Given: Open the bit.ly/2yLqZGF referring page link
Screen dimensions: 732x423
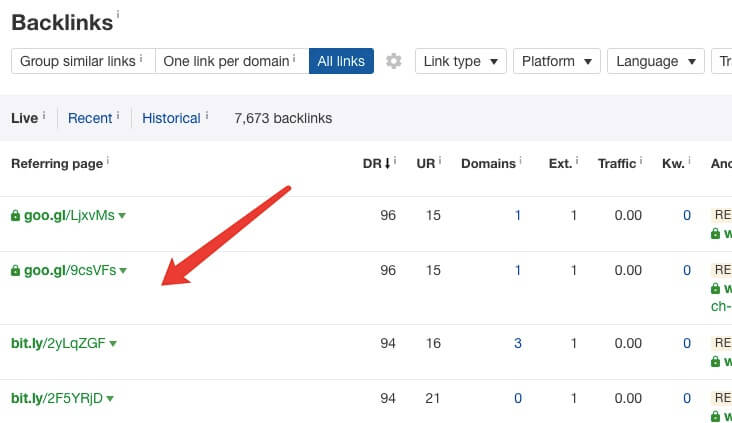Looking at the screenshot, I should pyautogui.click(x=58, y=343).
